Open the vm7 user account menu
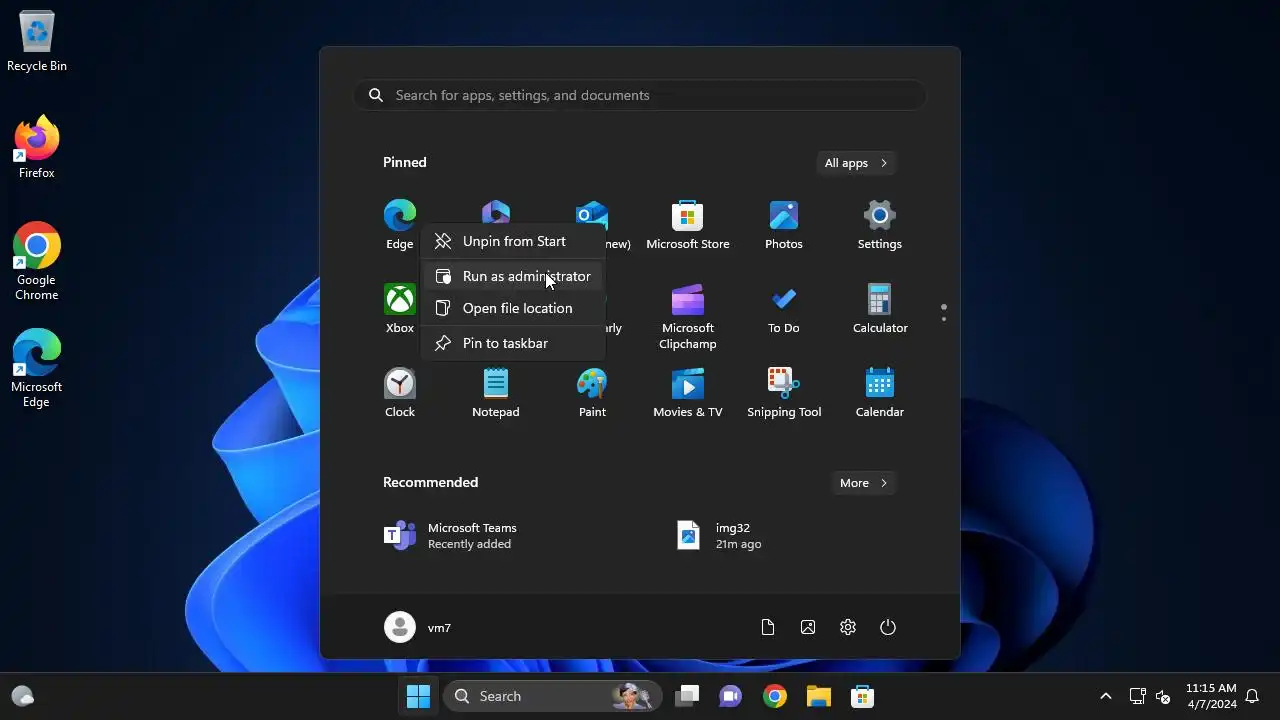This screenshot has width=1280, height=720. point(418,627)
